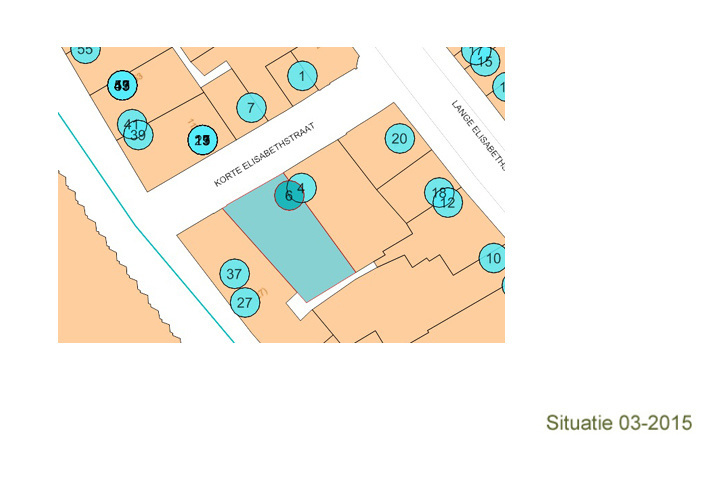Click house number marker 18
710x478 pixels.
tap(437, 190)
